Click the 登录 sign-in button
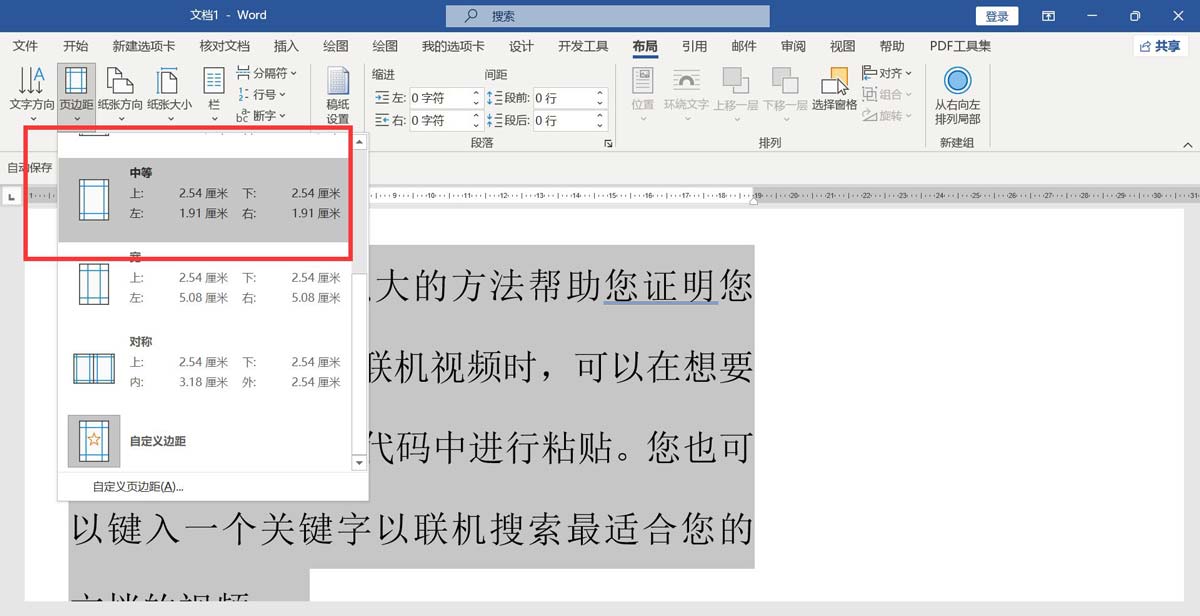Image resolution: width=1200 pixels, height=616 pixels. (x=997, y=16)
